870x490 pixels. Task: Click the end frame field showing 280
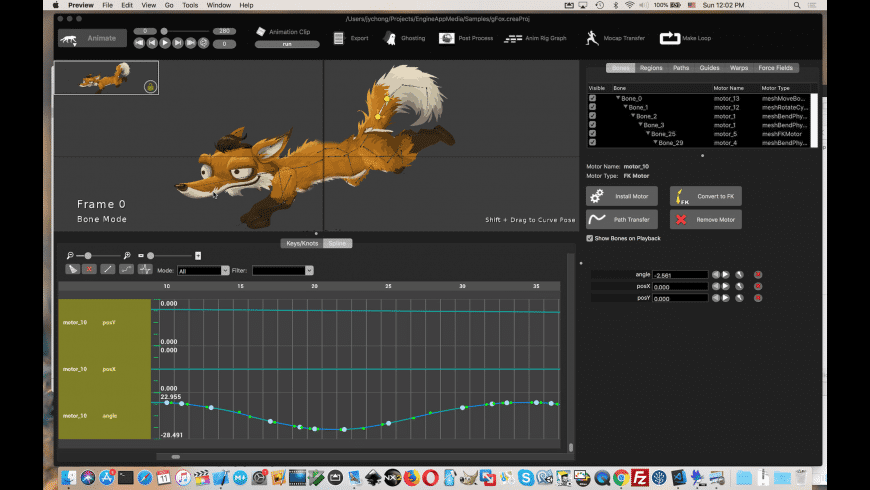click(225, 31)
